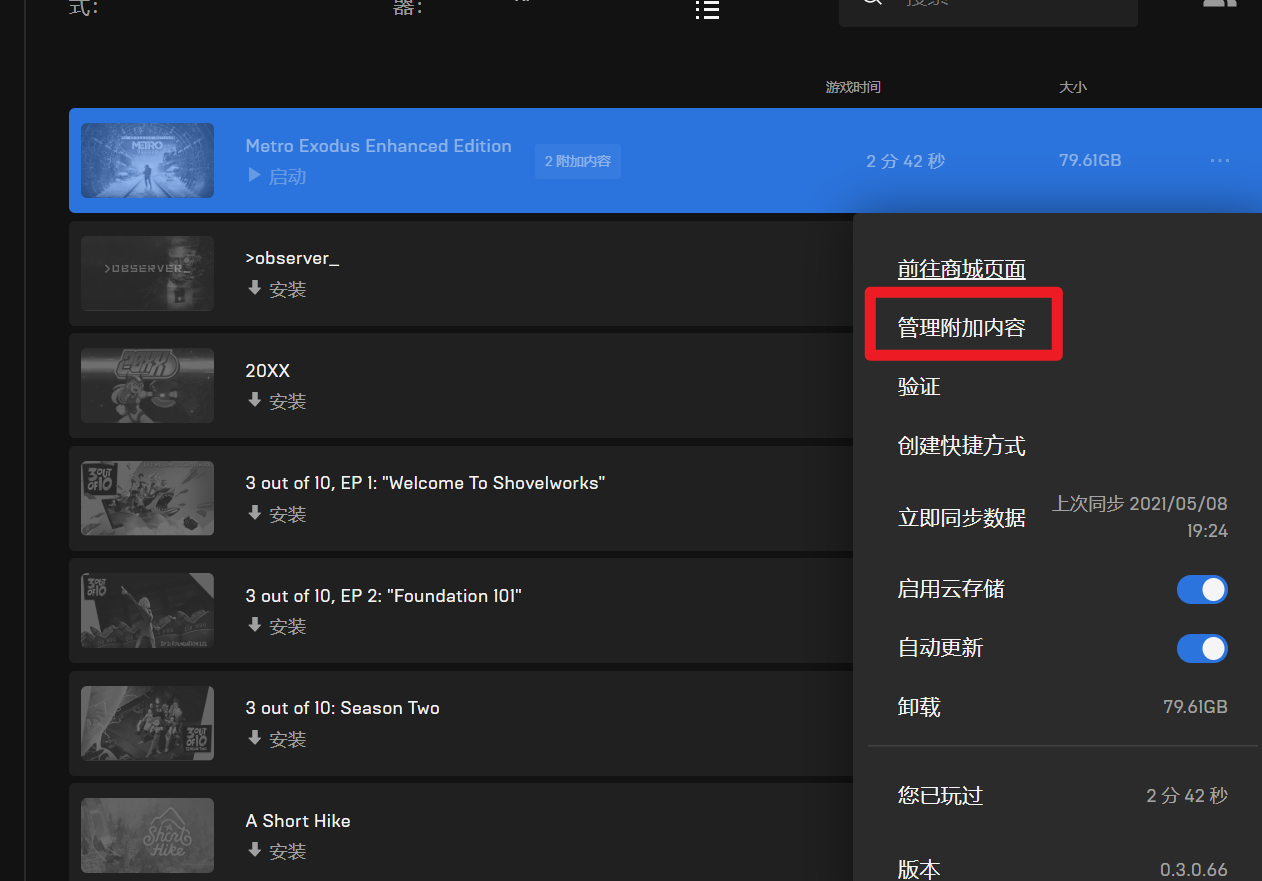Install A Short Hike using its 安装 button
The image size is (1262, 881).
[276, 851]
